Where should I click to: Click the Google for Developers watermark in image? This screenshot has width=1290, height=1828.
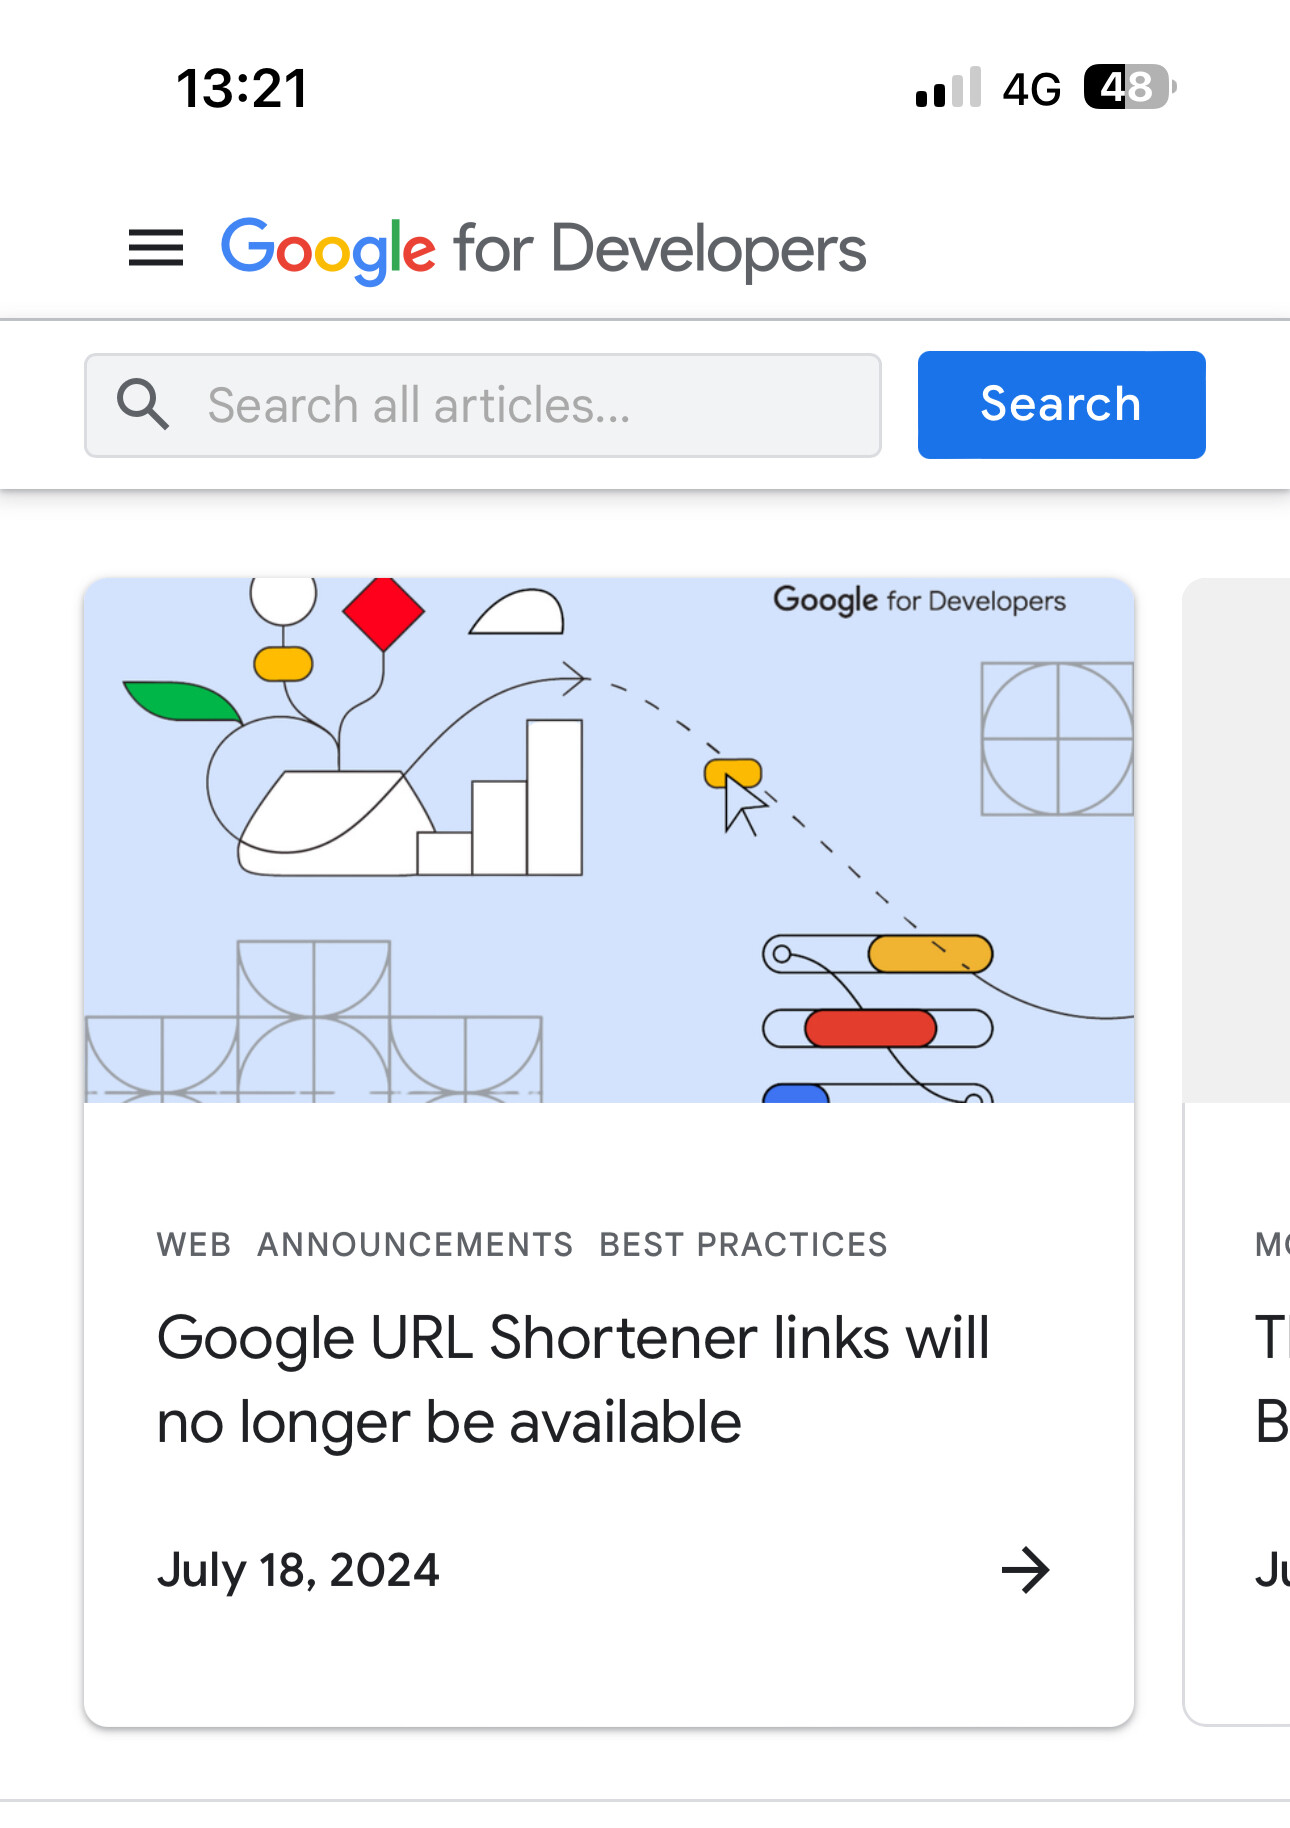[x=919, y=600]
